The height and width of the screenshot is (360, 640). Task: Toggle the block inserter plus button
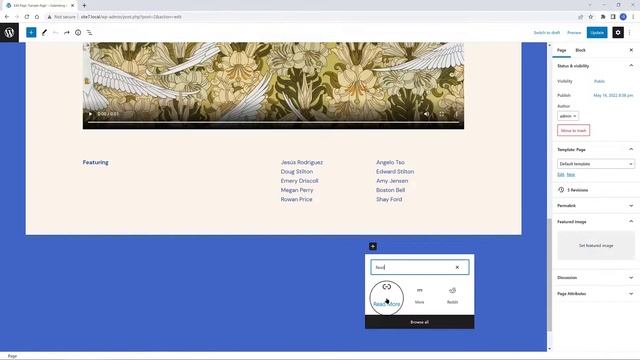coord(31,32)
